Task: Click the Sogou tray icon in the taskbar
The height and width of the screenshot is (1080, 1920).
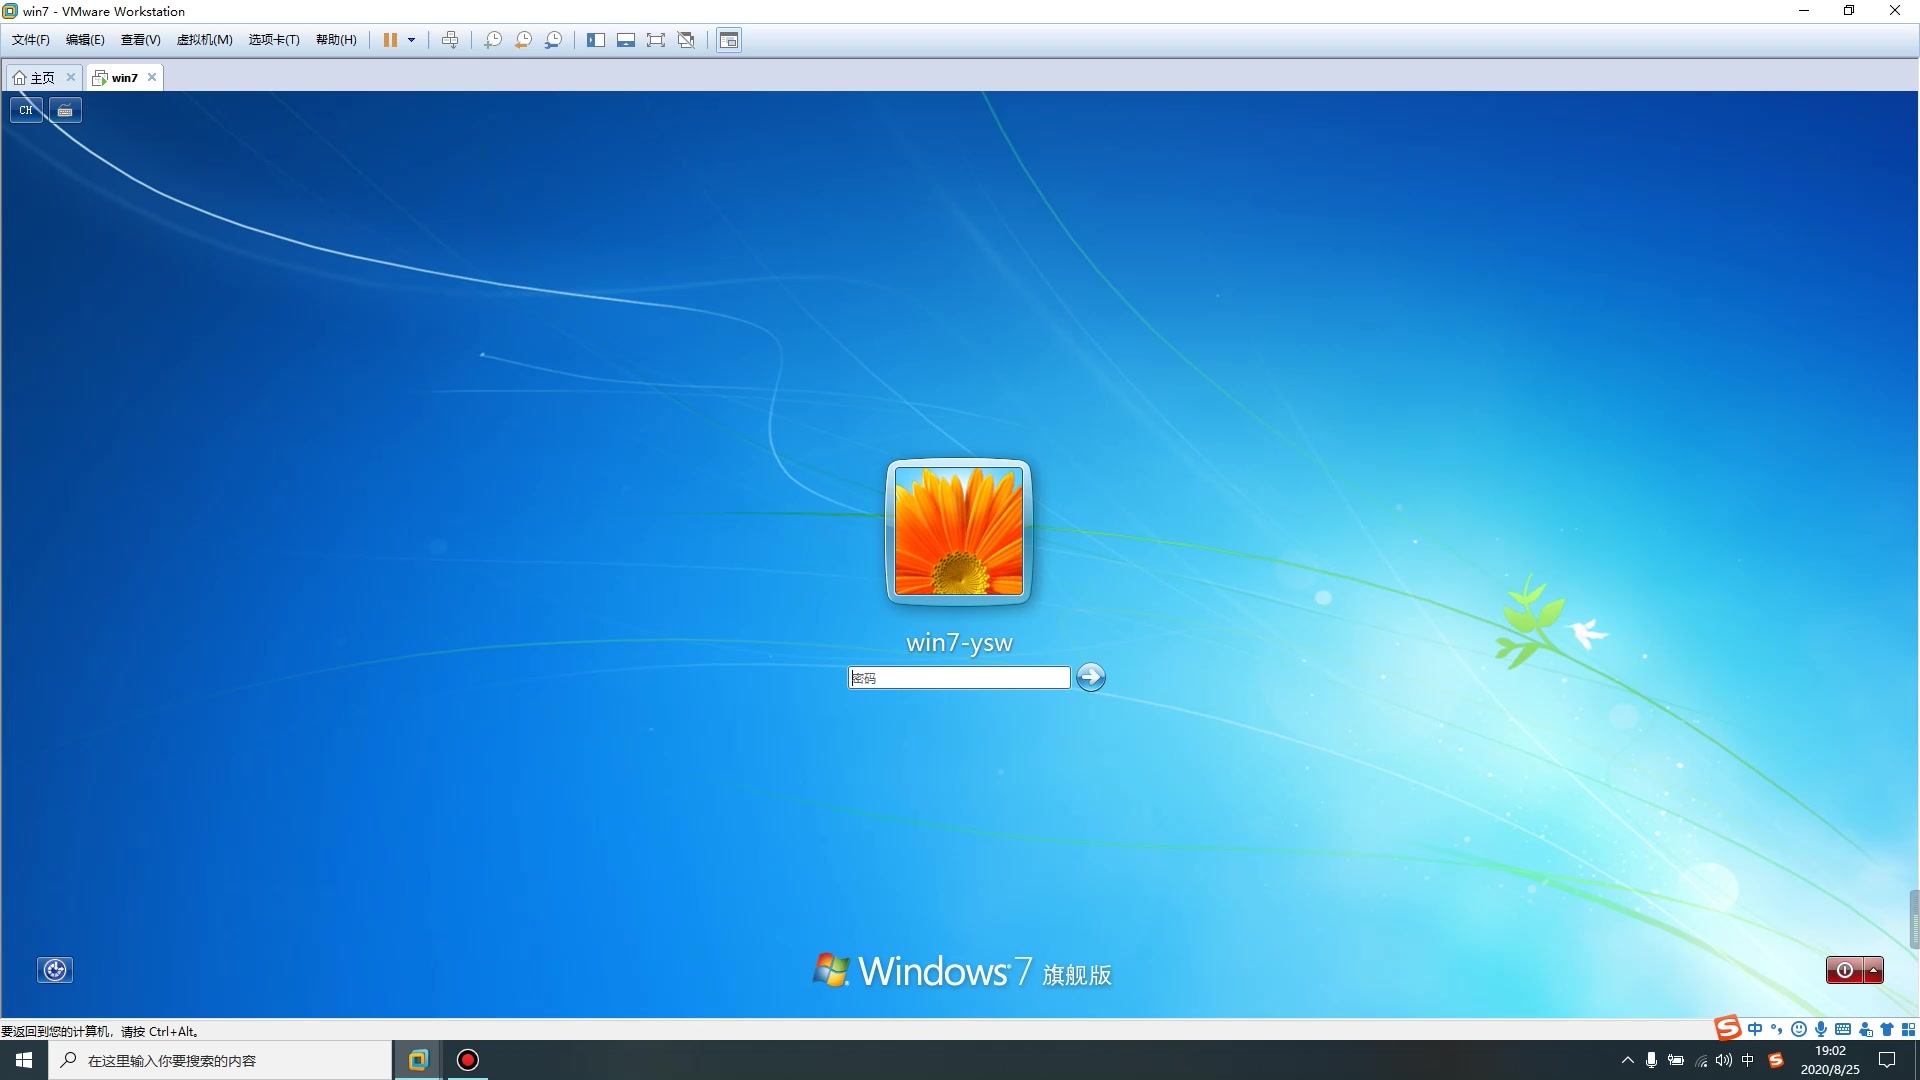Action: coord(1776,1060)
